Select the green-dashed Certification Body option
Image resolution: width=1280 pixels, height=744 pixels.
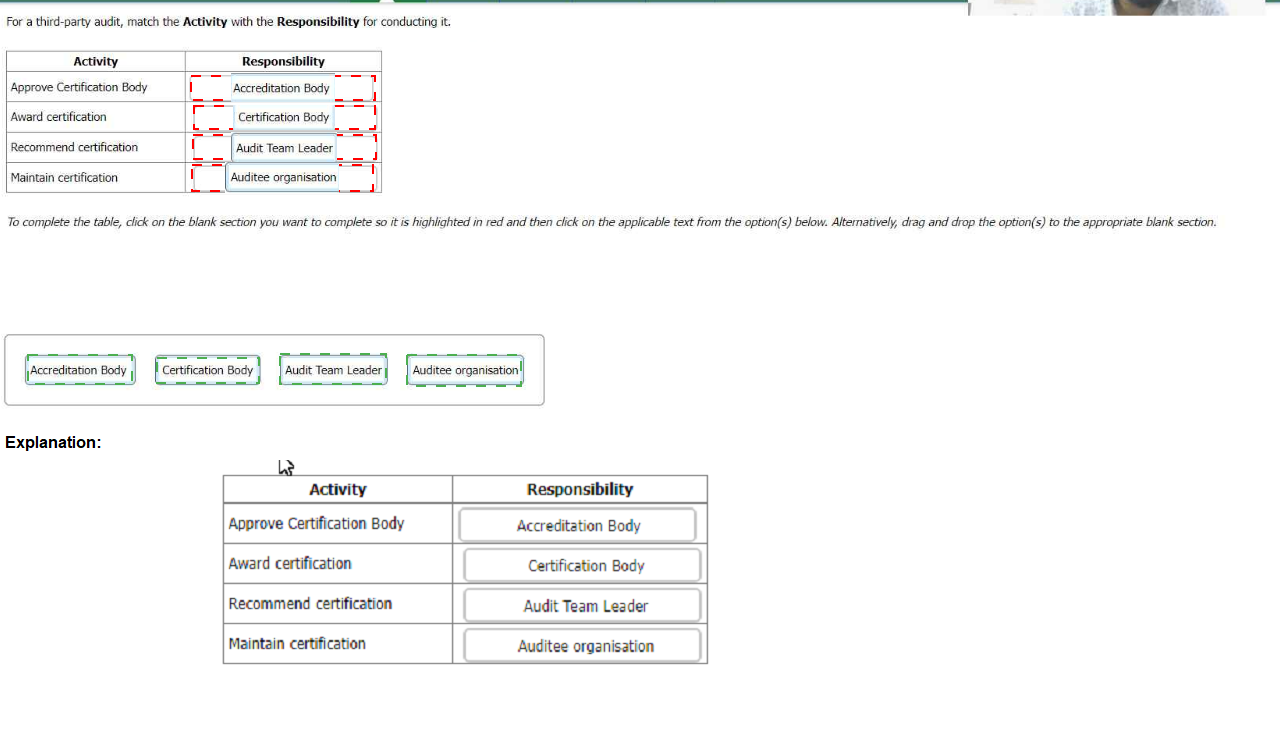pos(207,370)
